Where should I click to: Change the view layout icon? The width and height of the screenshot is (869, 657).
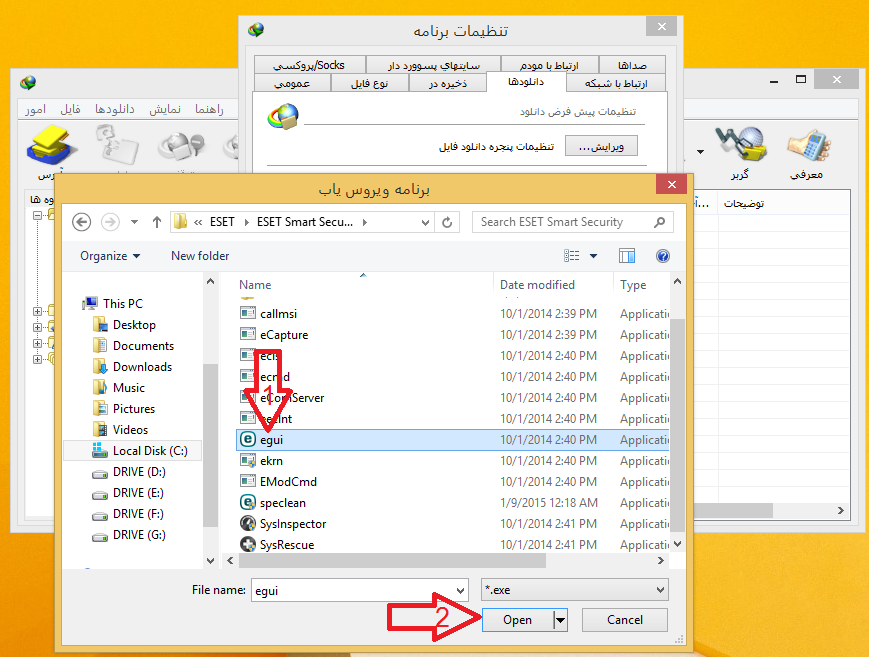coord(571,256)
